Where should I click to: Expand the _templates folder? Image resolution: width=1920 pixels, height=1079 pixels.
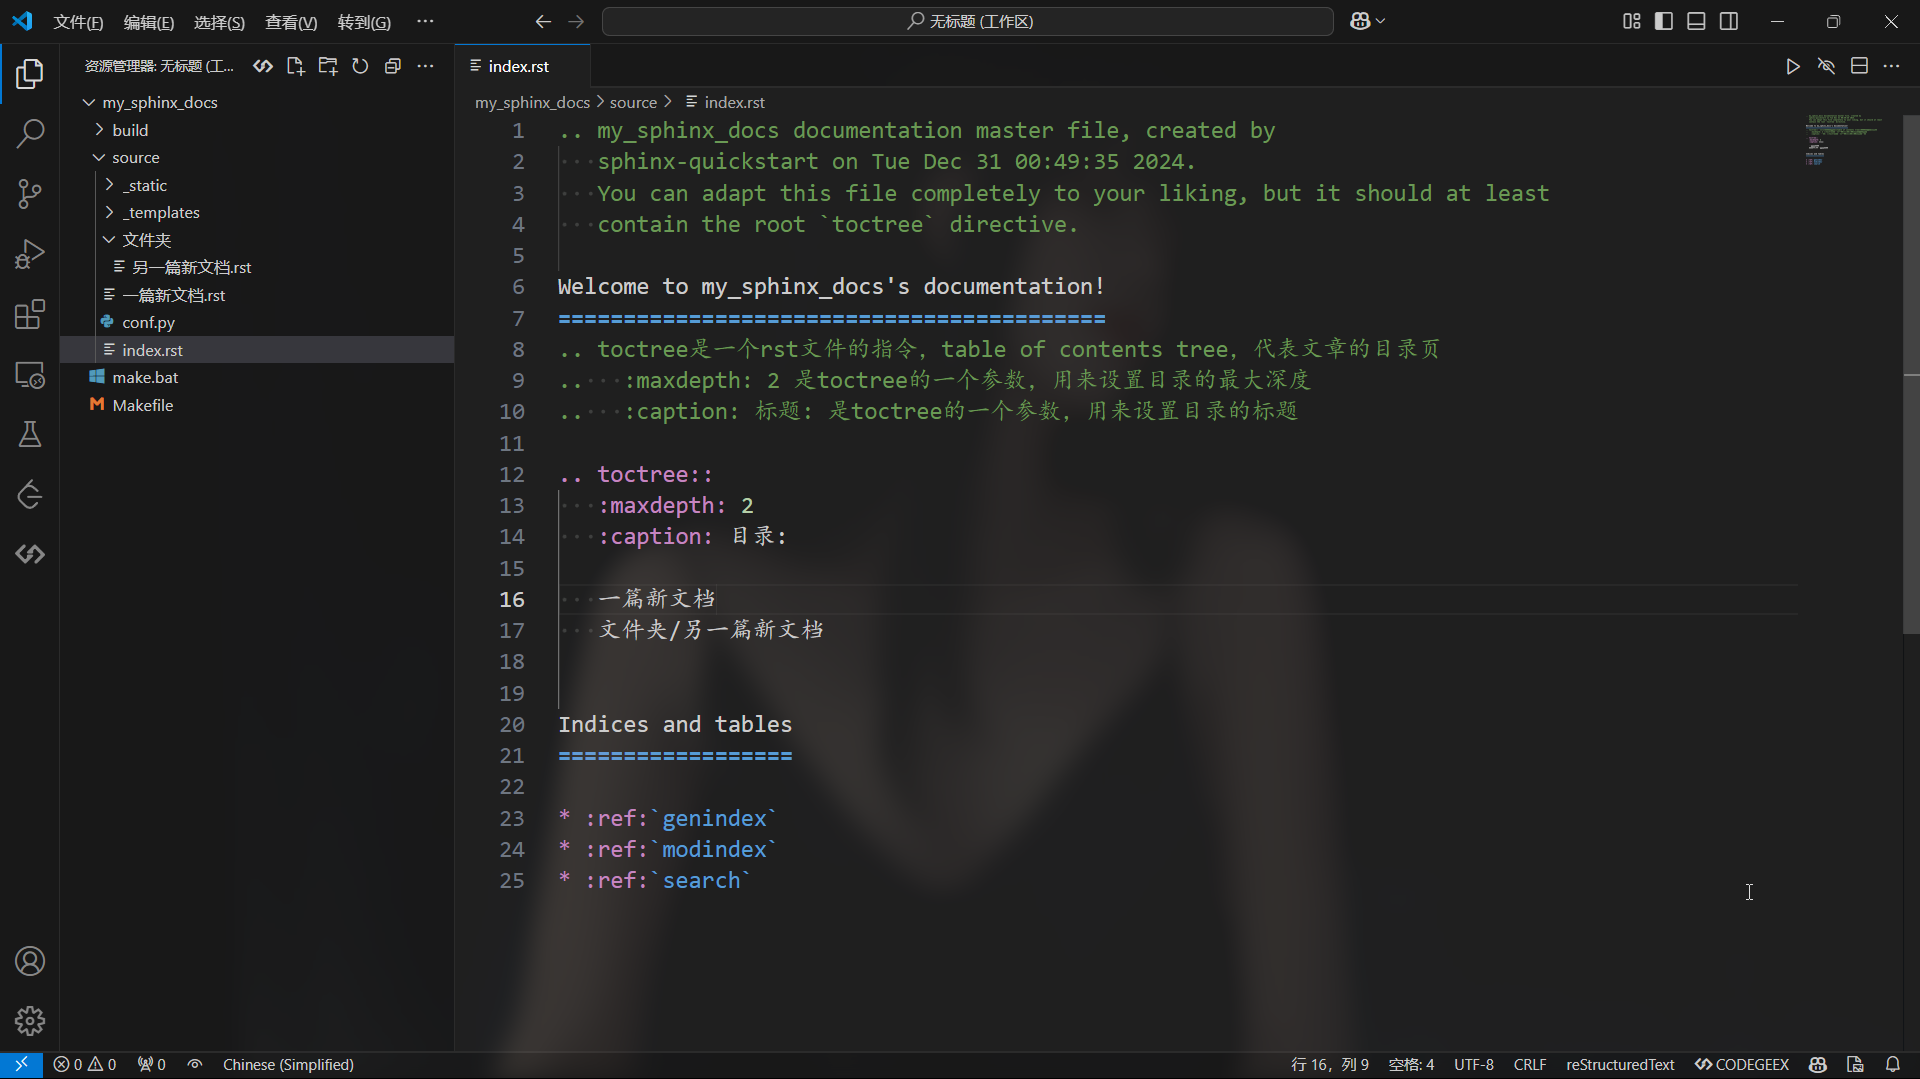point(163,212)
